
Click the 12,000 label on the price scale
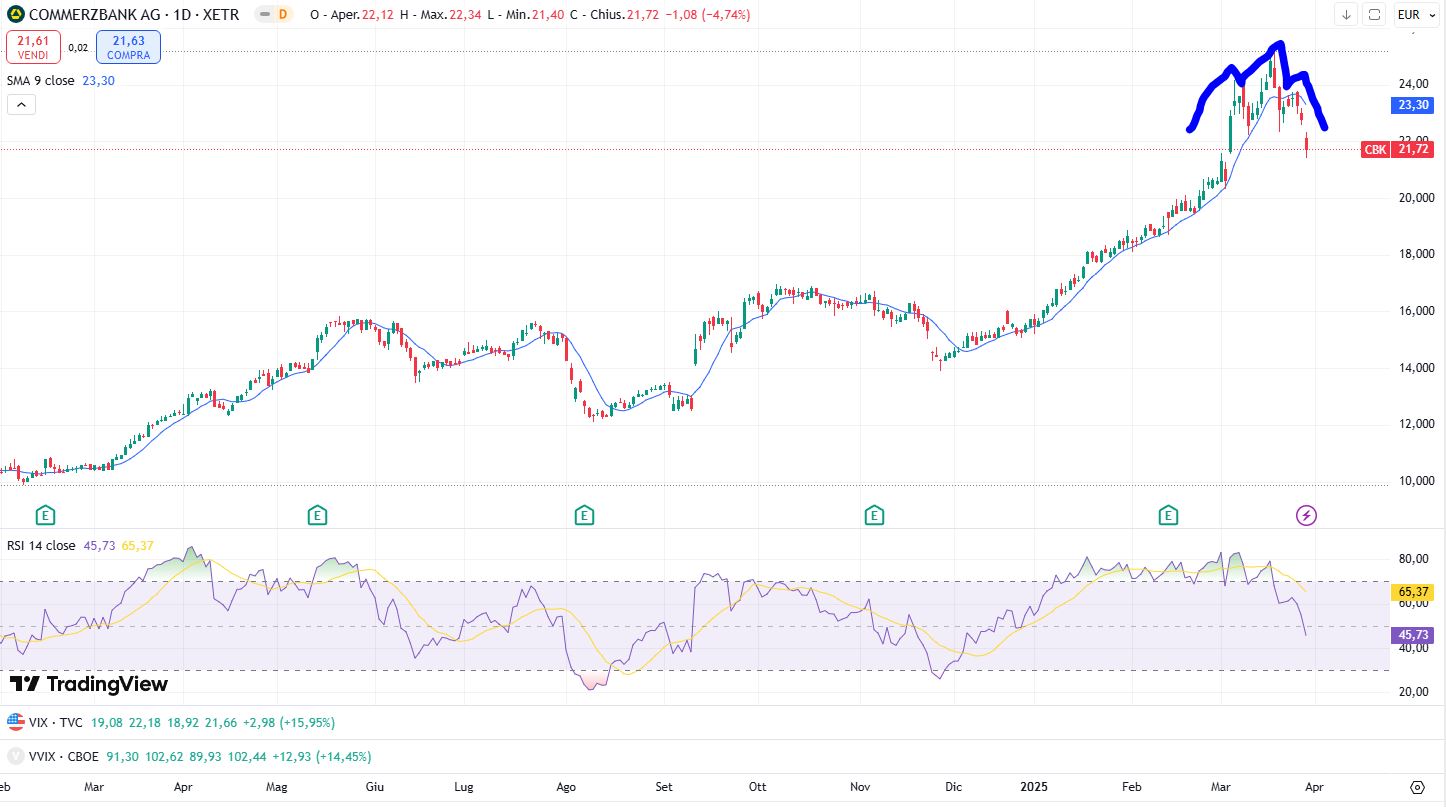(x=1415, y=424)
